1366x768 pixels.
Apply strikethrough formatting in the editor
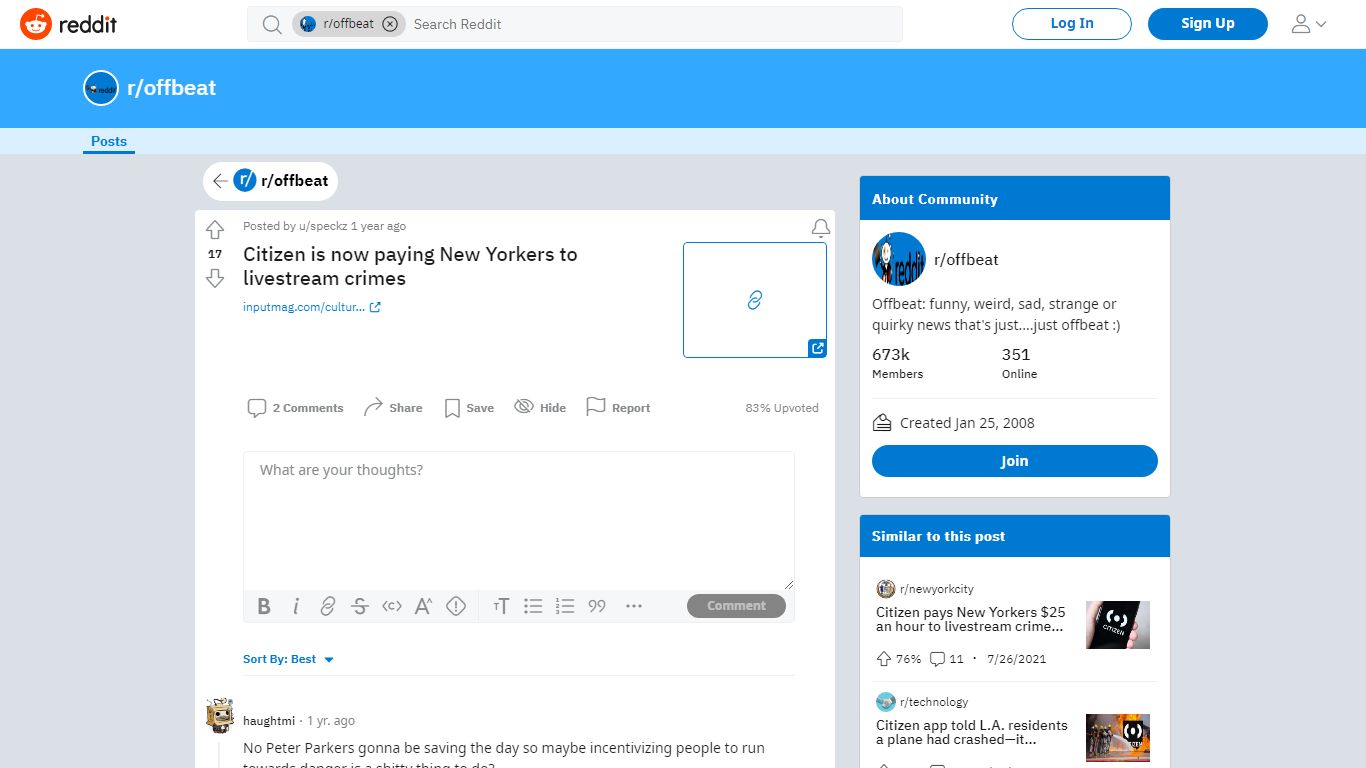[x=360, y=606]
